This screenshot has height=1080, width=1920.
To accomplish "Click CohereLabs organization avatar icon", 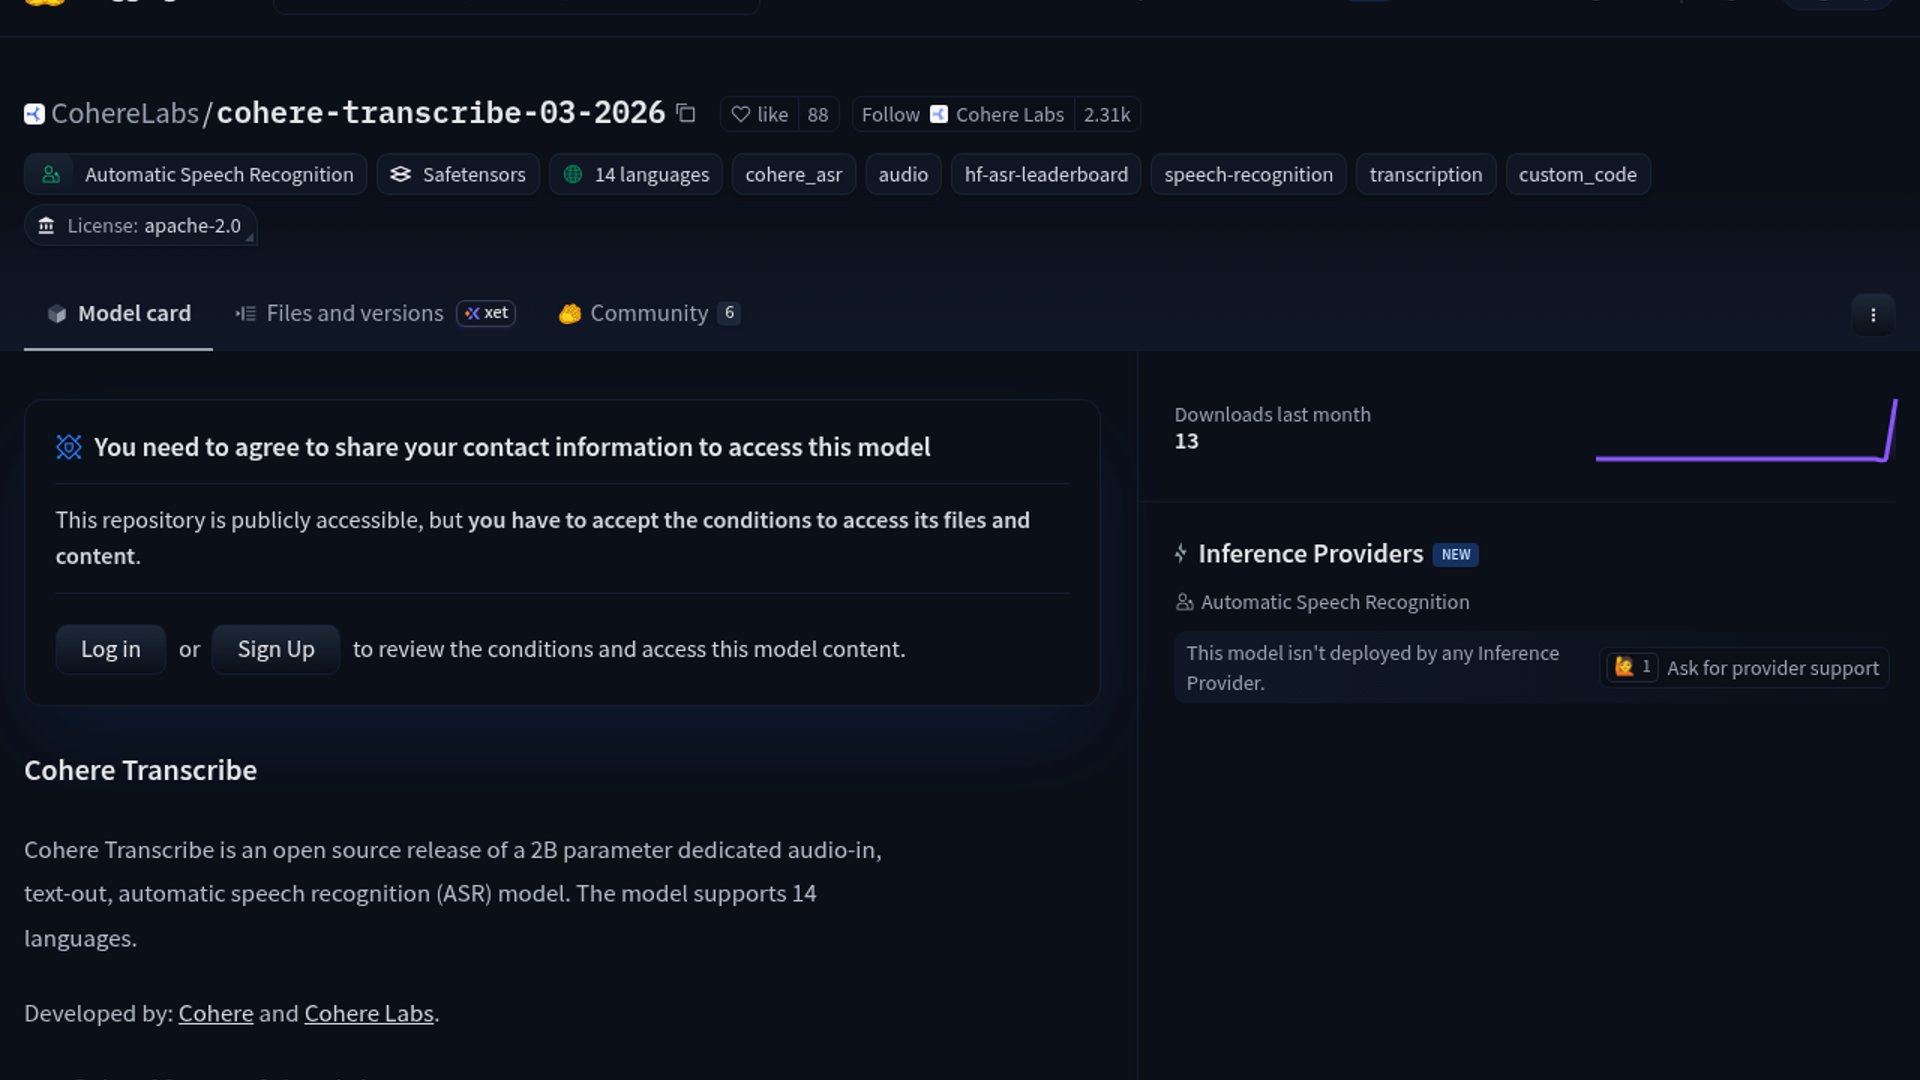I will tap(34, 114).
